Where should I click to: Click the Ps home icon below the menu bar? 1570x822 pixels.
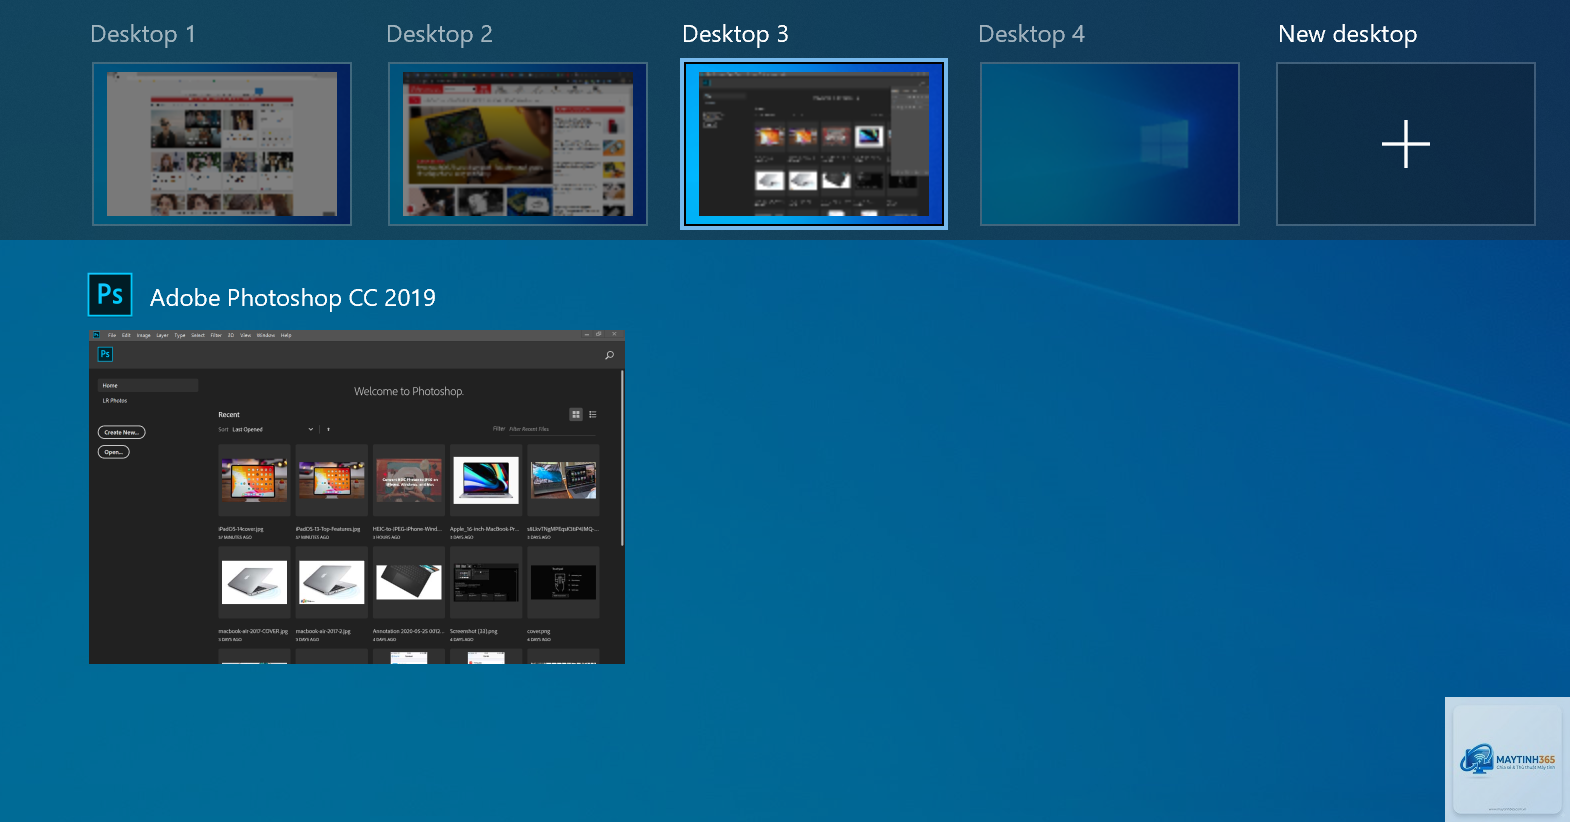[105, 354]
